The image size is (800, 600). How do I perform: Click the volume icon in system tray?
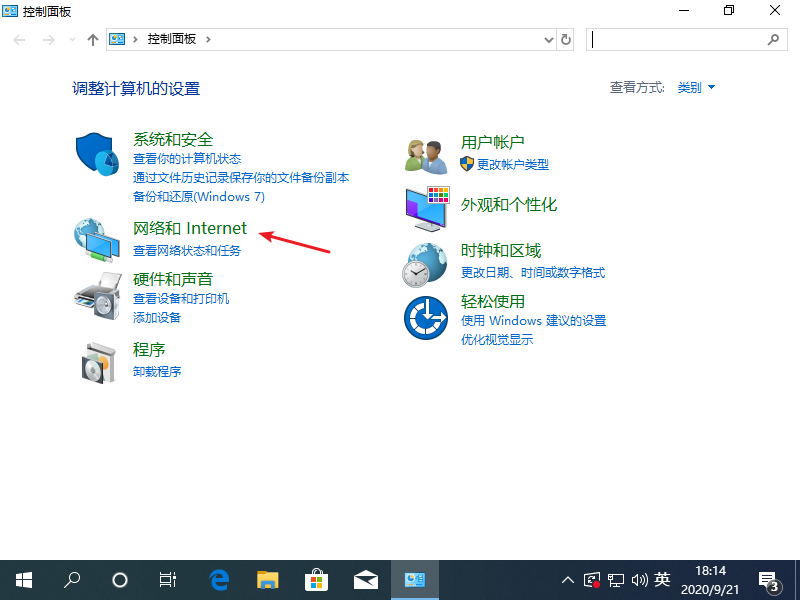tap(641, 579)
